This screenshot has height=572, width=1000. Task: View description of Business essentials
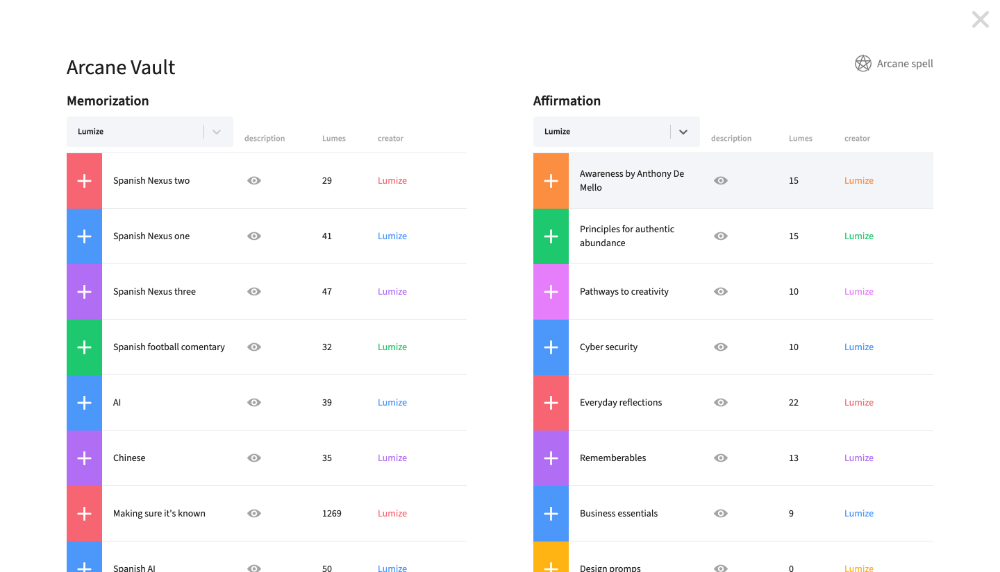[x=721, y=513]
